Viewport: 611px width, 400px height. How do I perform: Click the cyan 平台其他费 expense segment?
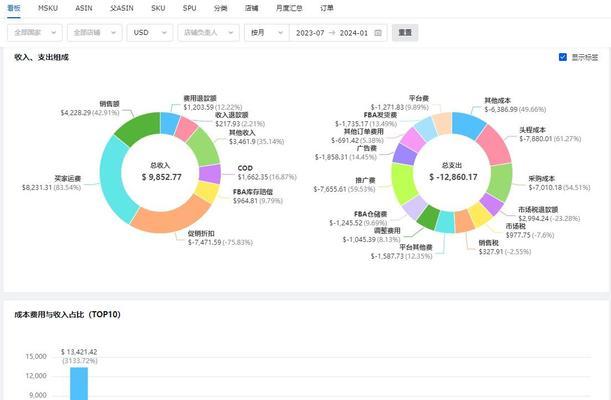coord(445,222)
